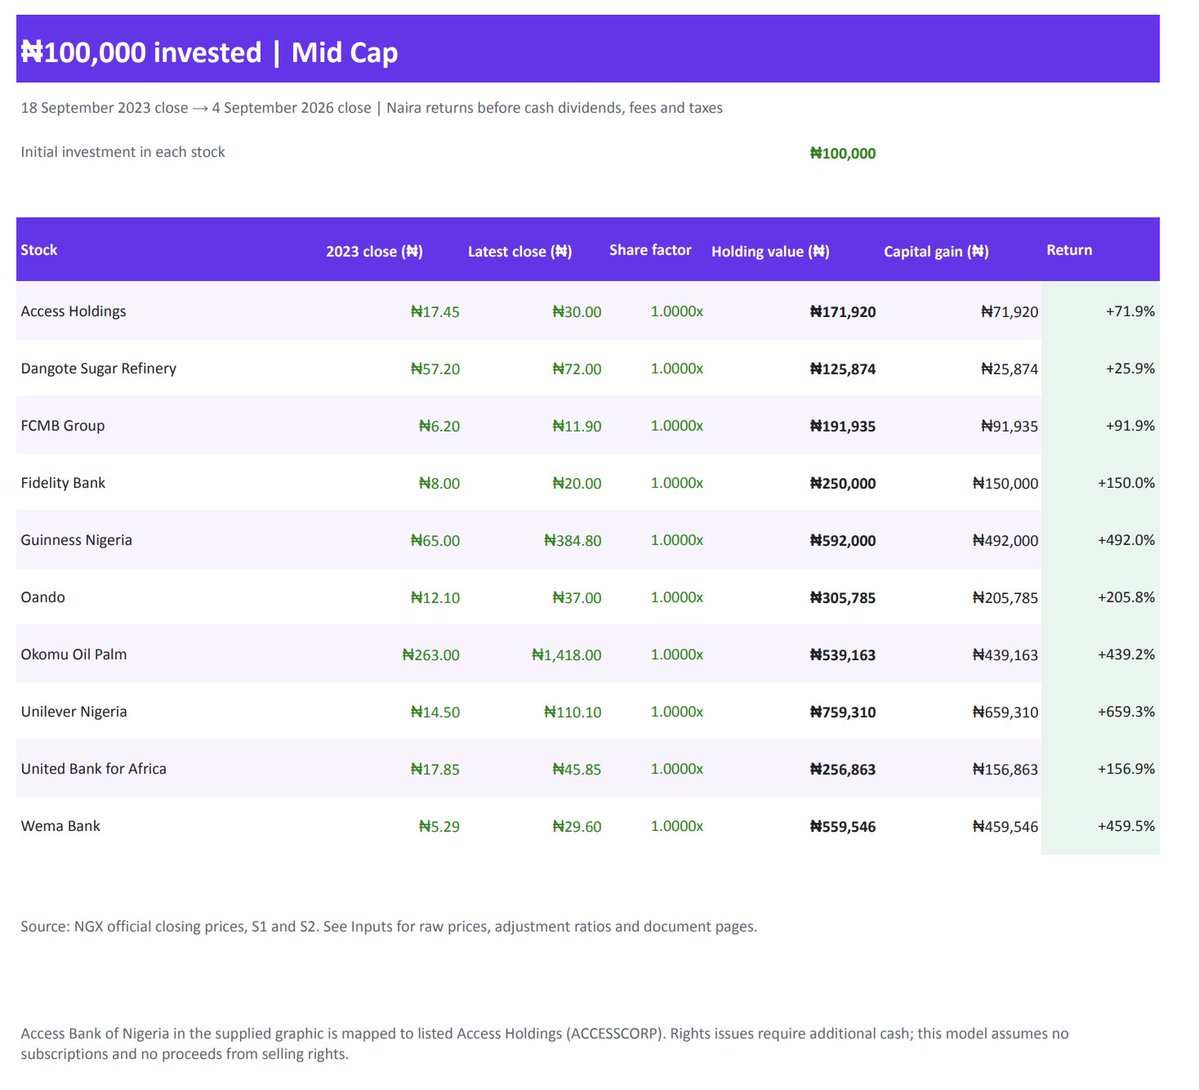Click FCMB Group 2023 close ₦6.20
The height and width of the screenshot is (1090, 1199).
coord(440,426)
